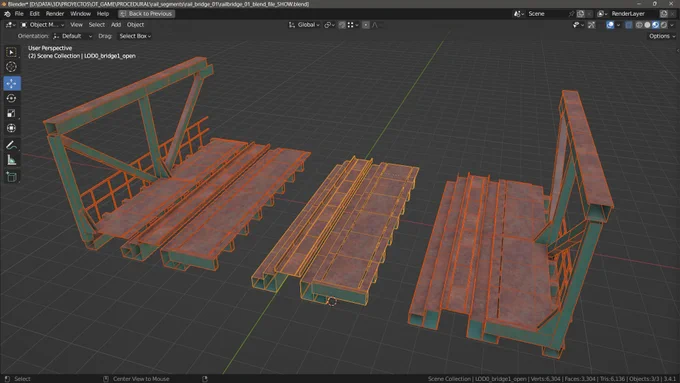The height and width of the screenshot is (383, 680).
Task: Open the Add menu
Action: click(116, 25)
